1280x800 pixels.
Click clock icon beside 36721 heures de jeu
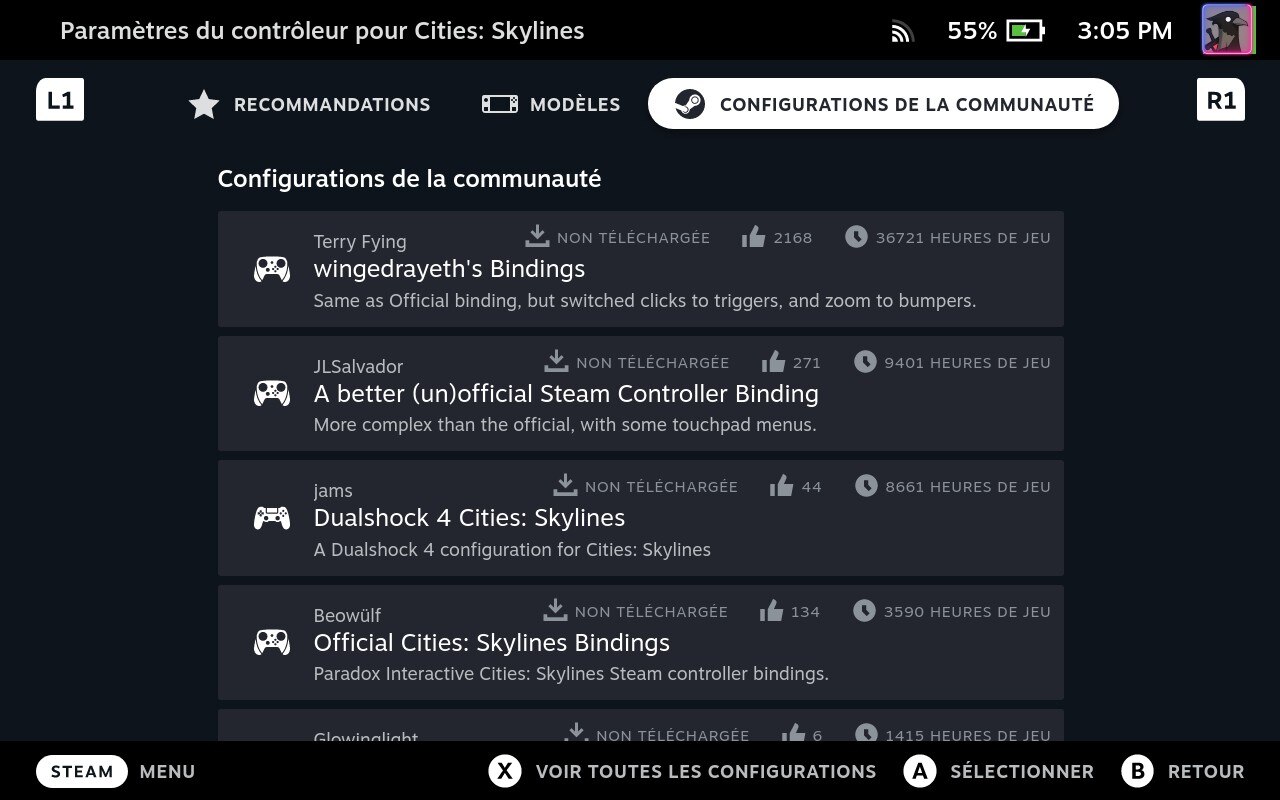pos(856,237)
